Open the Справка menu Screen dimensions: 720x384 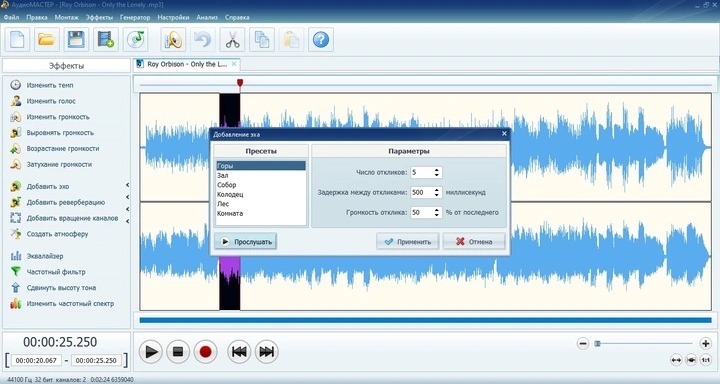pyautogui.click(x=237, y=17)
